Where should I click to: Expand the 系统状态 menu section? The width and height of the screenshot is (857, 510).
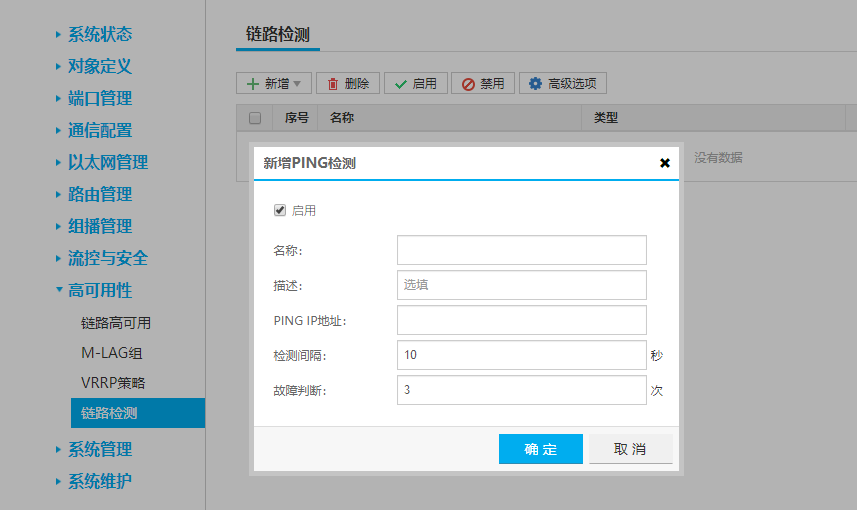(x=99, y=35)
